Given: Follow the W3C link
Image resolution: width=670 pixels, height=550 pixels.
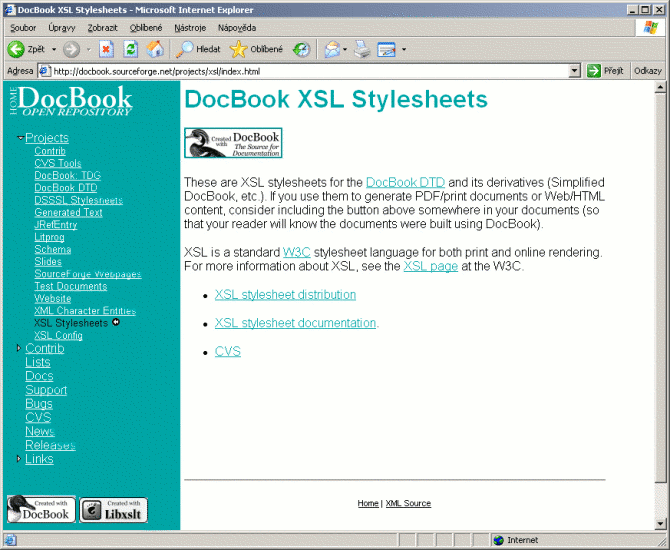Looking at the screenshot, I should (x=297, y=252).
